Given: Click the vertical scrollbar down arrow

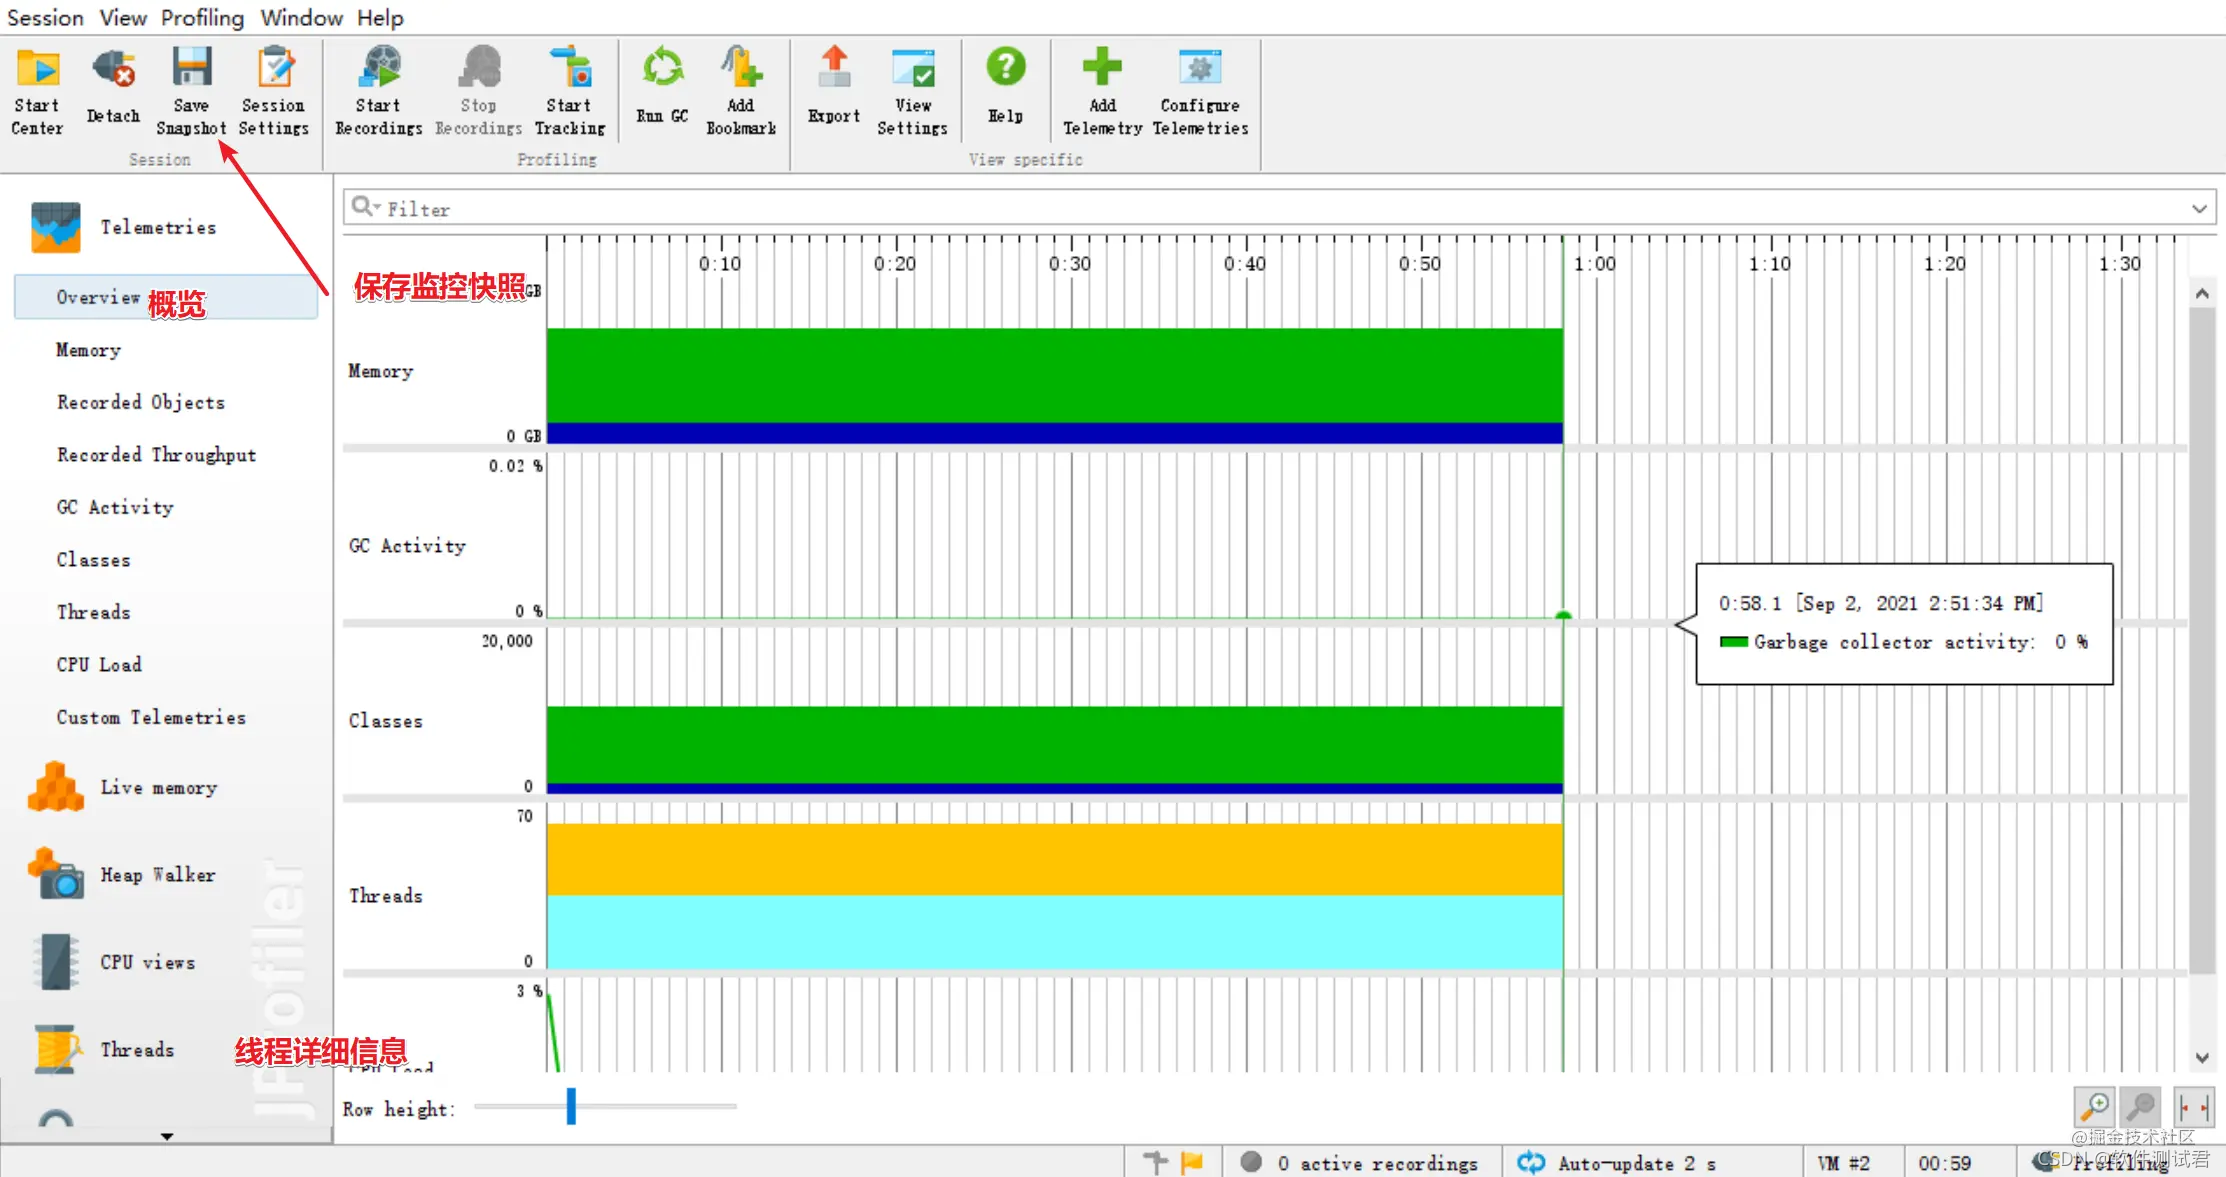Looking at the screenshot, I should pyautogui.click(x=2201, y=1058).
